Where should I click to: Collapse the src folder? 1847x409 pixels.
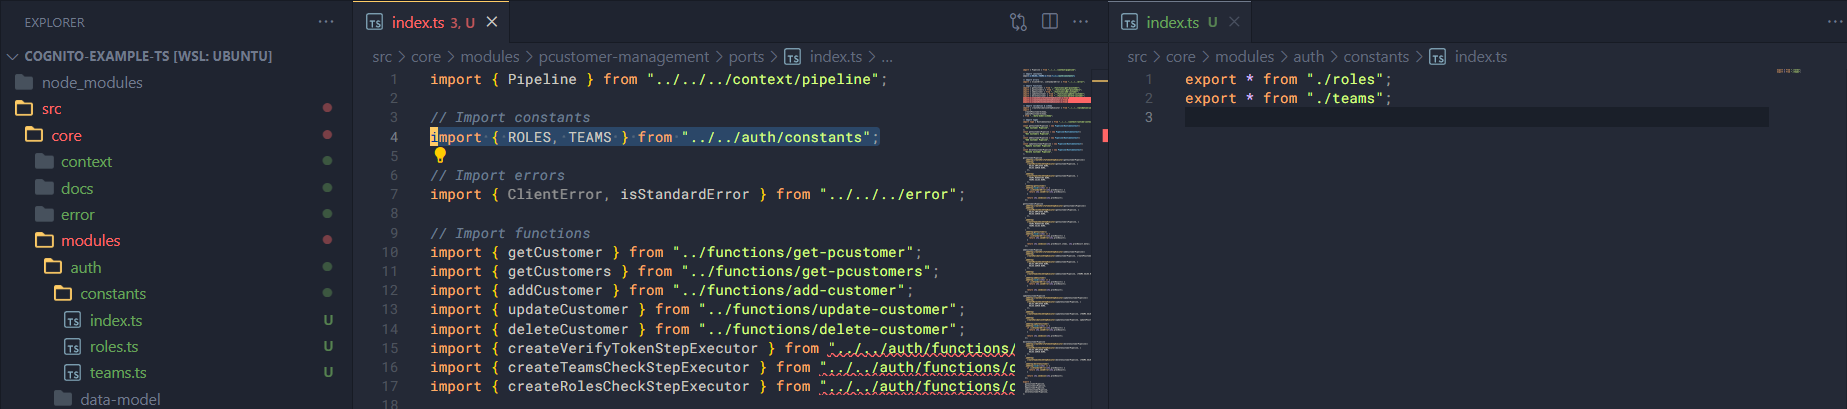click(x=51, y=108)
